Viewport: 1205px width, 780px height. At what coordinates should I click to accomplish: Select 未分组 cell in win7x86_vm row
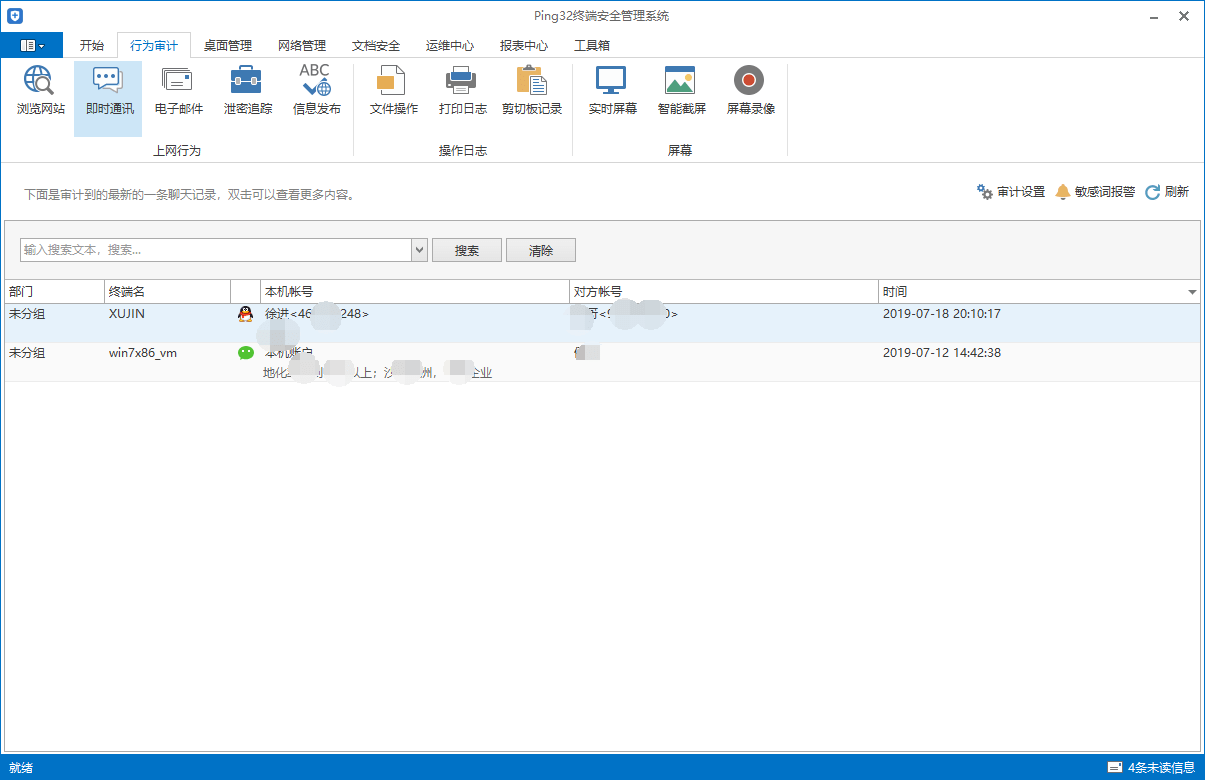(27, 353)
